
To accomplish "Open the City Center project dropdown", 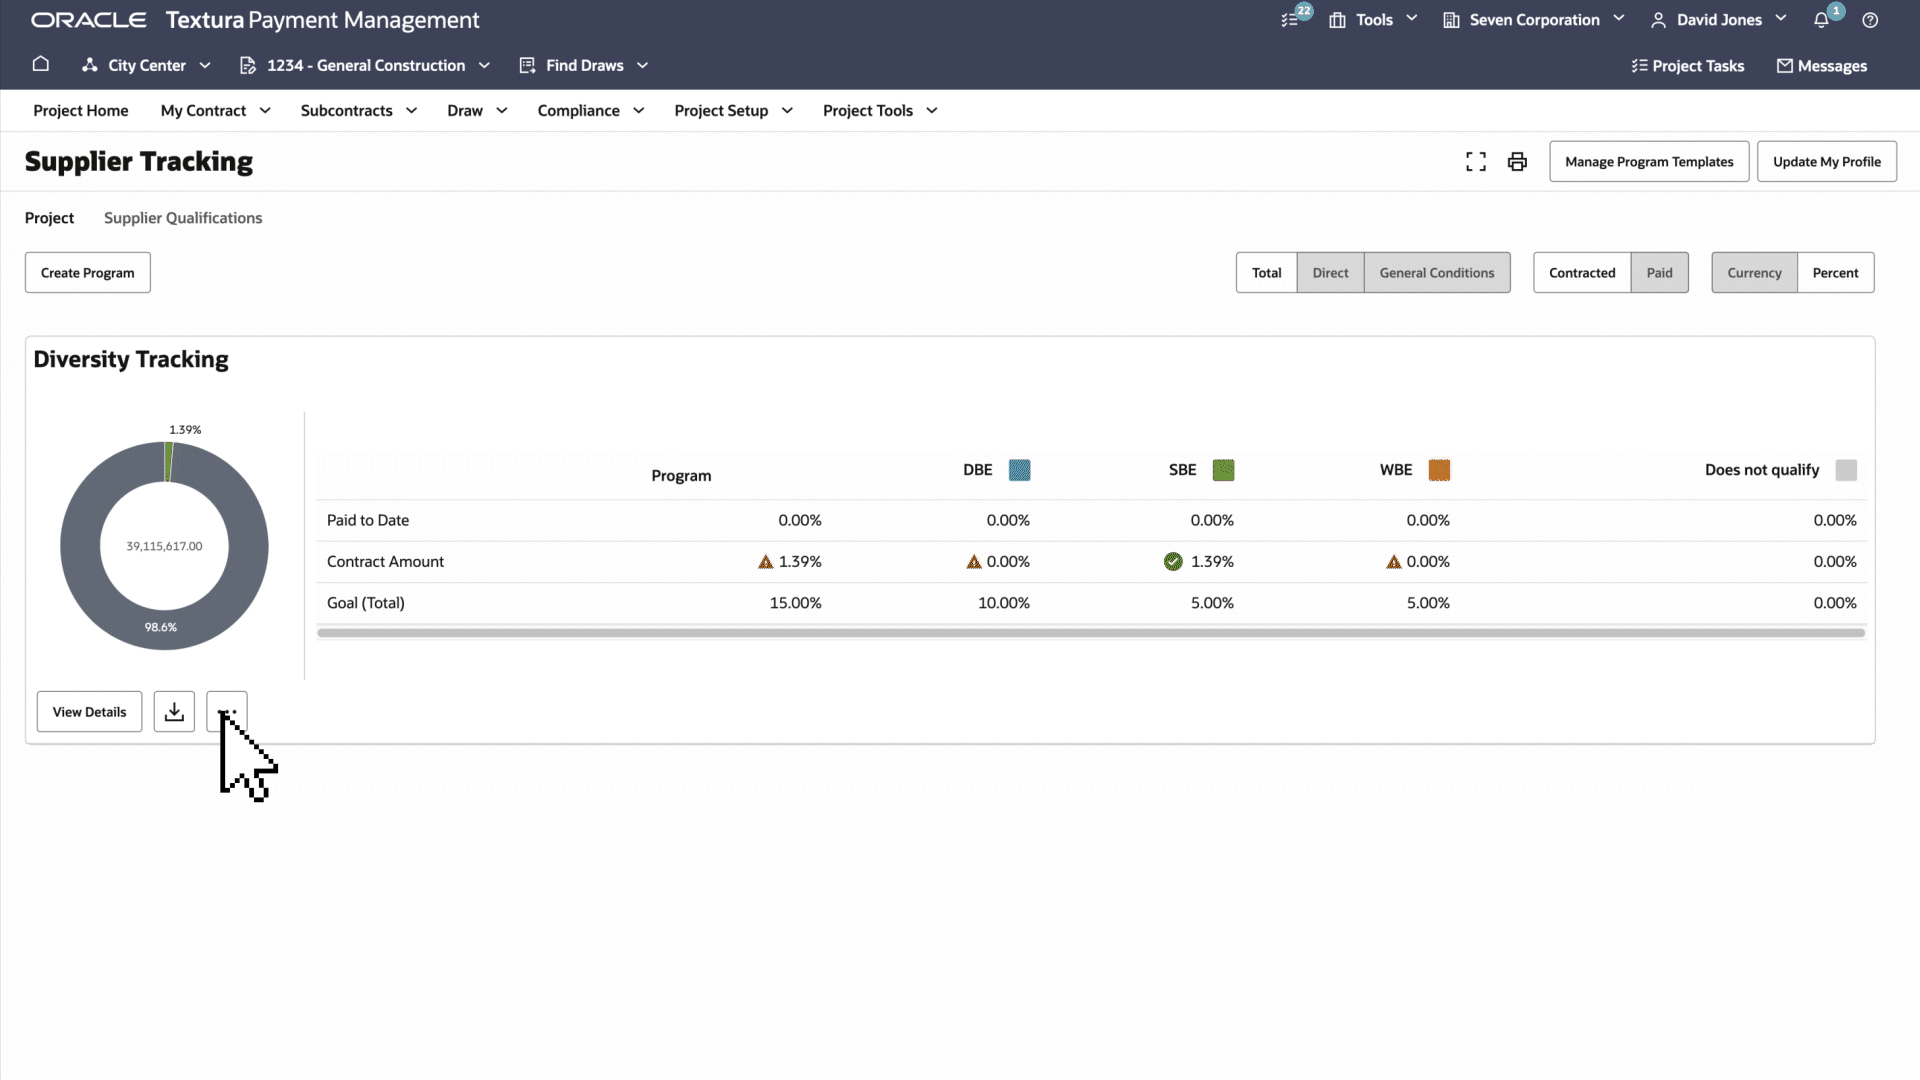I will [147, 66].
